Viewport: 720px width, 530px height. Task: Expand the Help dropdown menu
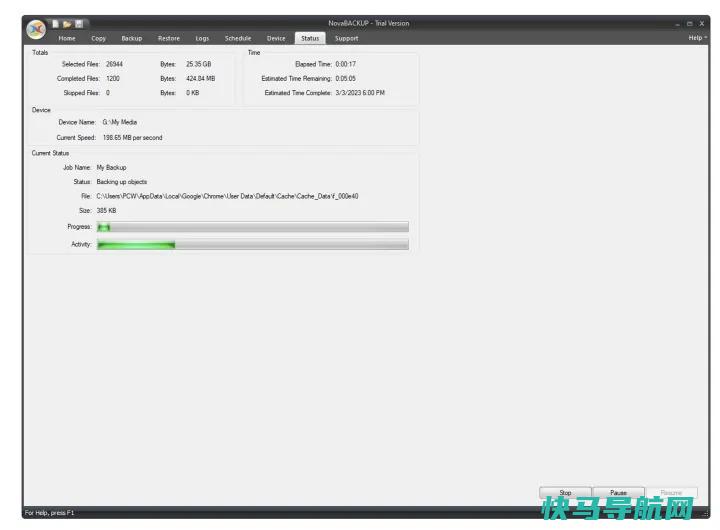697,38
